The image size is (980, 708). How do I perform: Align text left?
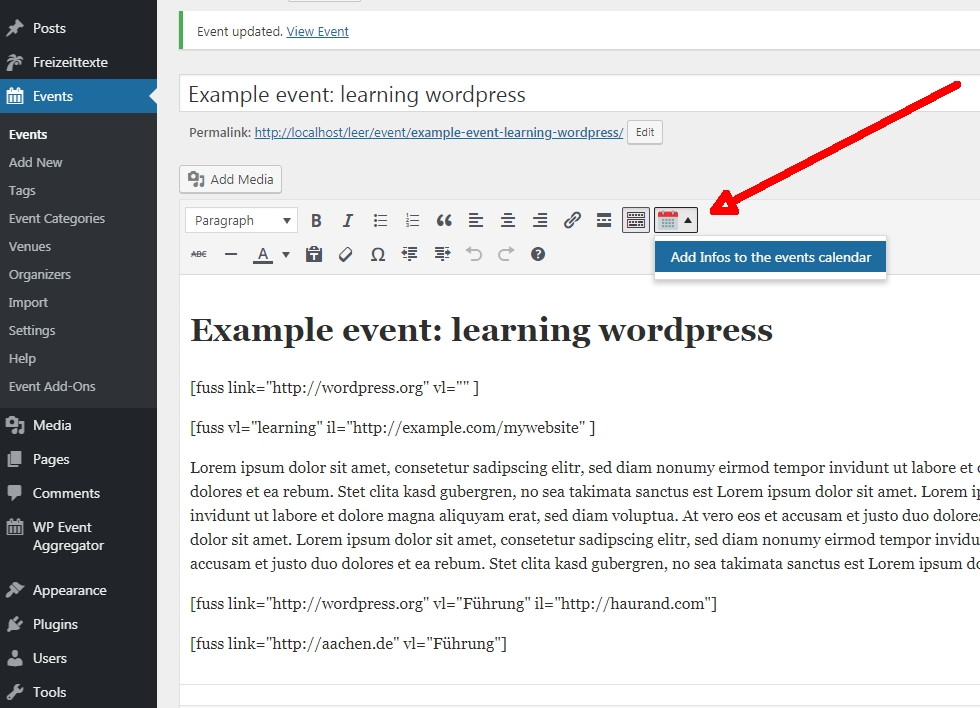click(476, 221)
